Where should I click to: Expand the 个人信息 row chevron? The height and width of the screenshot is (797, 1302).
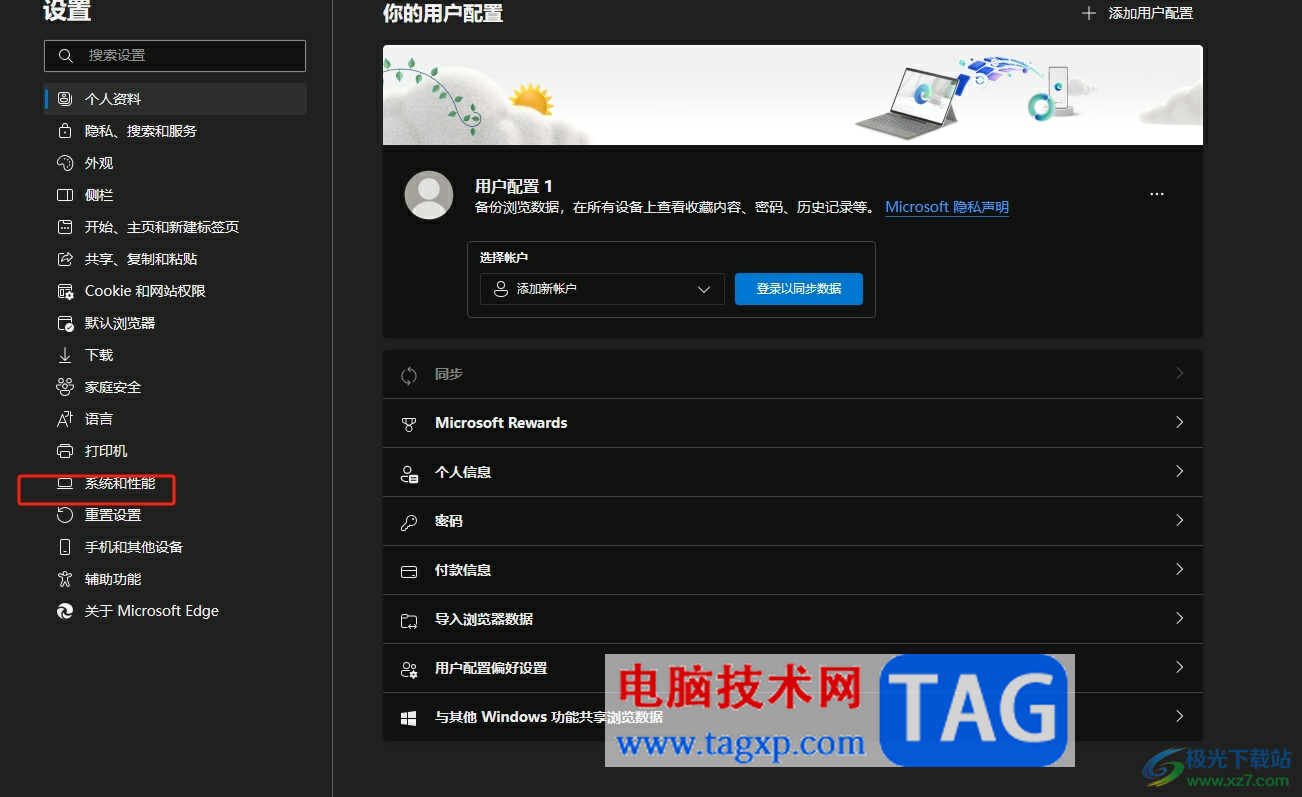tap(1180, 471)
